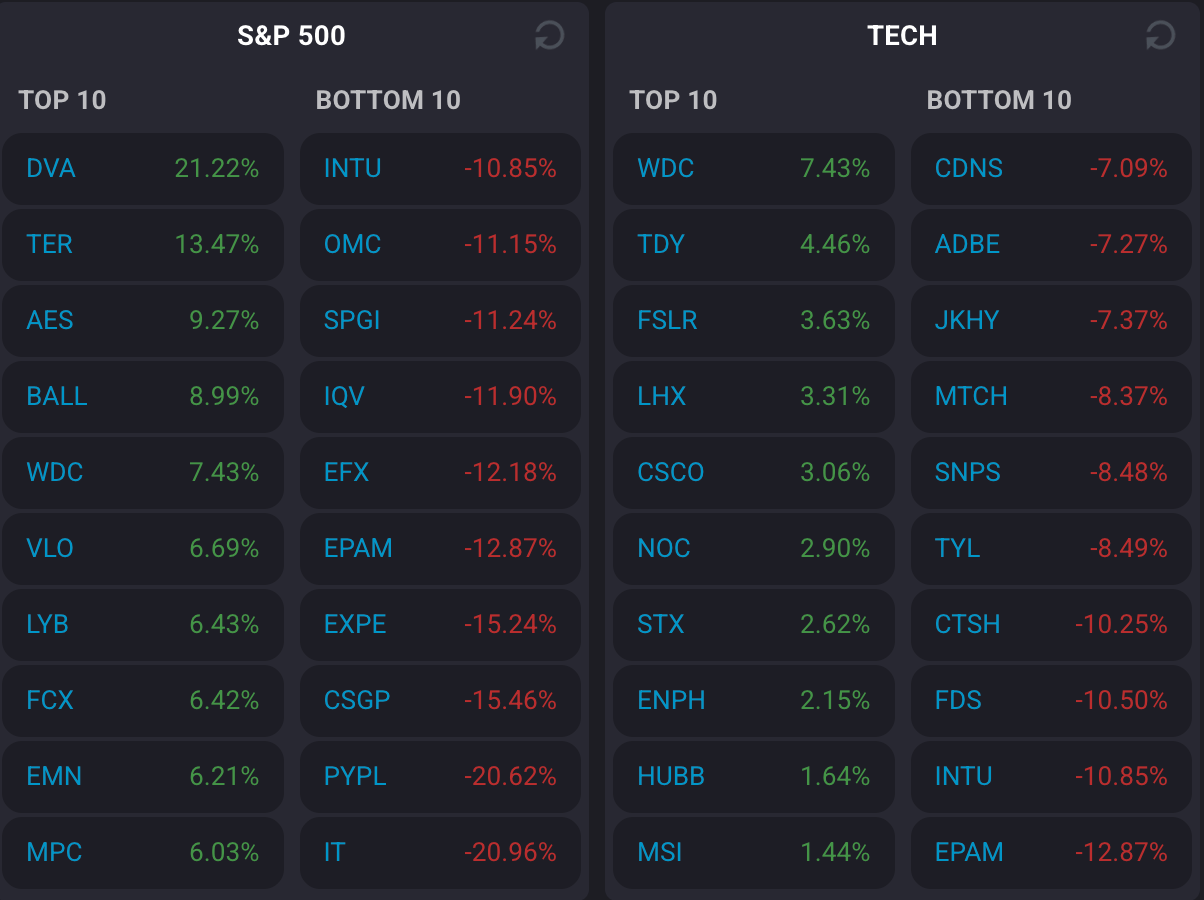
Task: Refresh the TECH panel
Action: pyautogui.click(x=1160, y=36)
